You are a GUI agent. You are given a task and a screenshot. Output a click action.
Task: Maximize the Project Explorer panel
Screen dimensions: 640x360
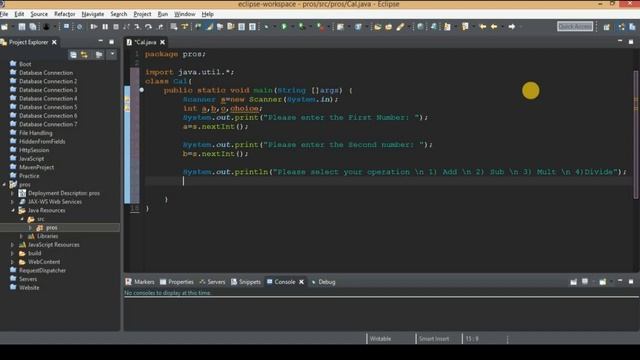click(x=111, y=42)
